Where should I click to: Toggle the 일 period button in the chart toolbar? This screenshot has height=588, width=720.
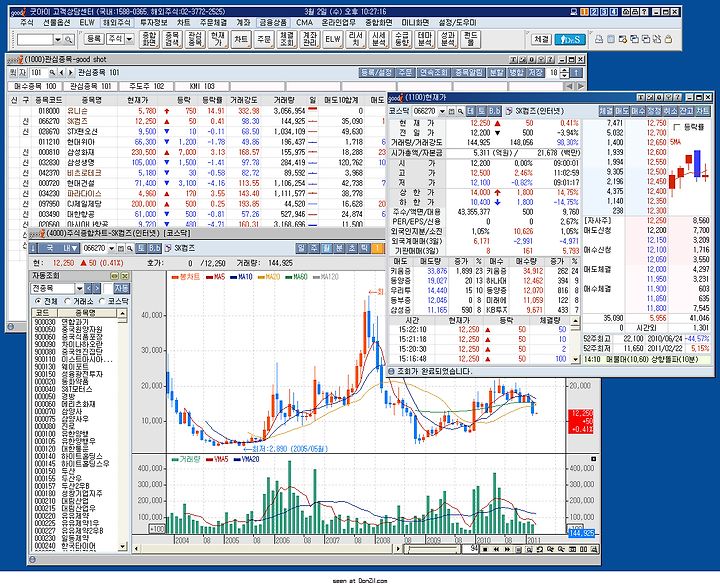(x=301, y=248)
